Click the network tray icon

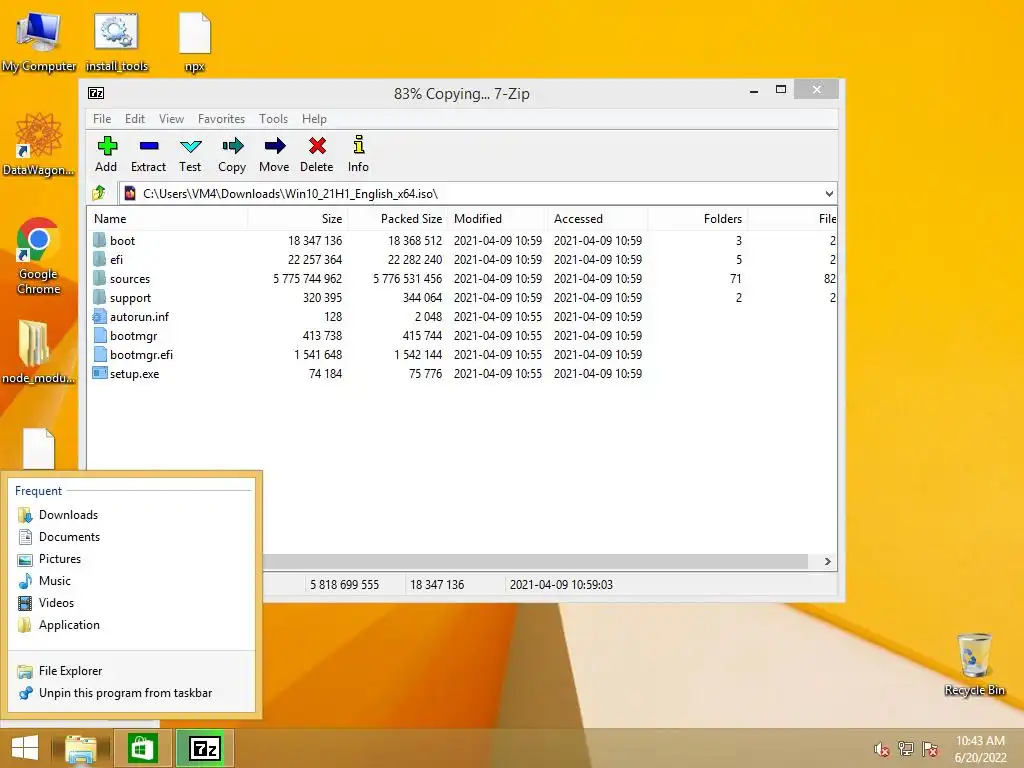906,749
